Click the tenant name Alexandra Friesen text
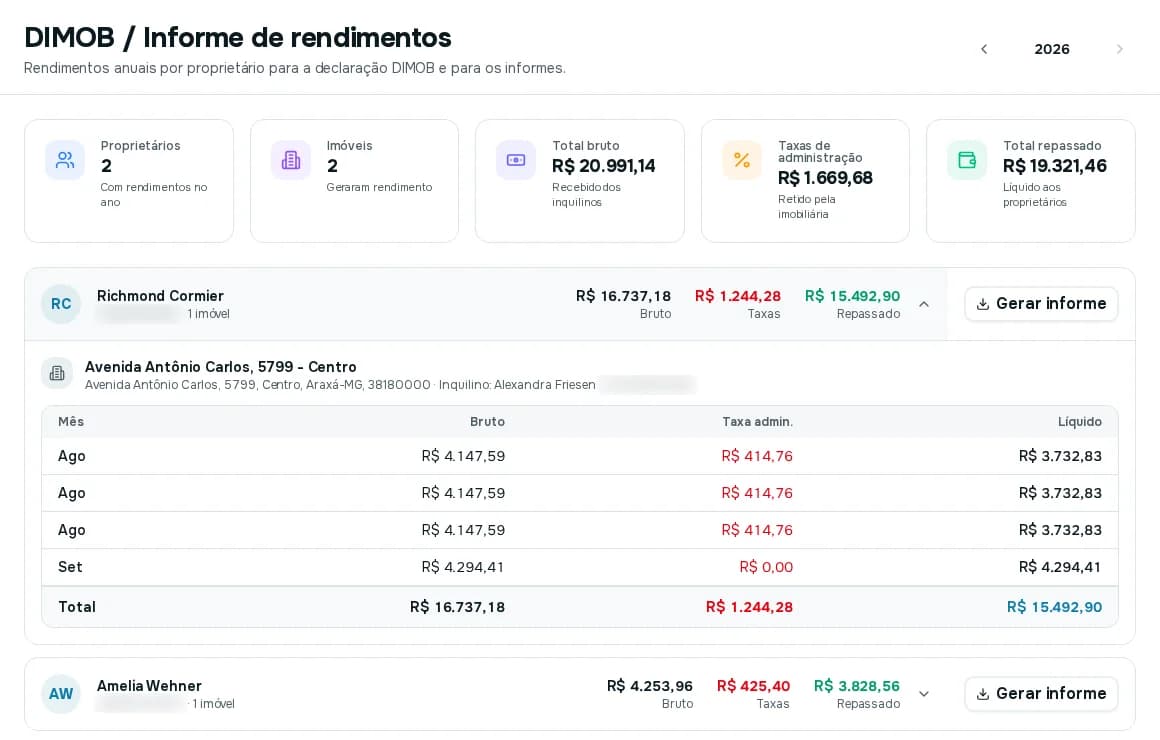Image resolution: width=1160 pixels, height=740 pixels. 544,385
